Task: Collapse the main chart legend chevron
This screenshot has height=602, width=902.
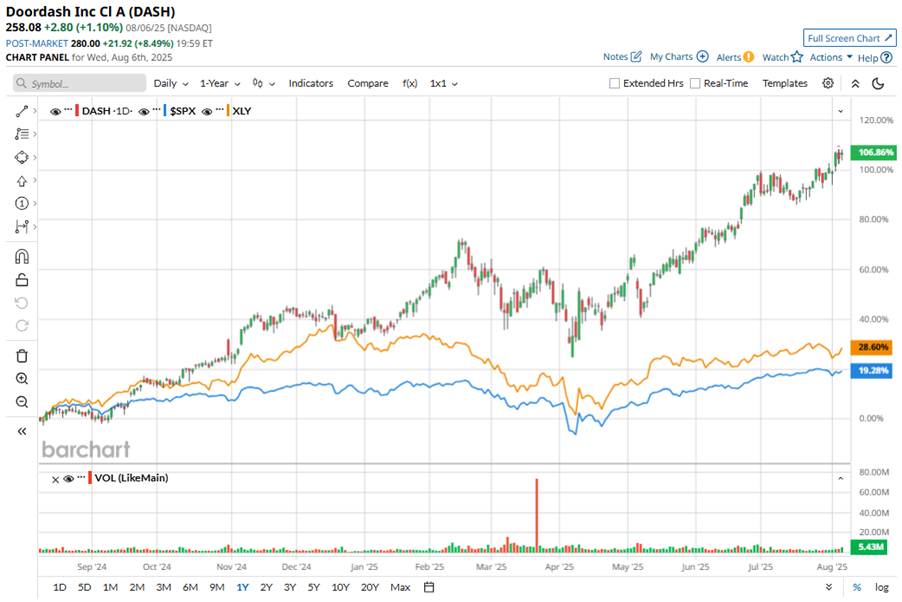Action: tap(840, 111)
